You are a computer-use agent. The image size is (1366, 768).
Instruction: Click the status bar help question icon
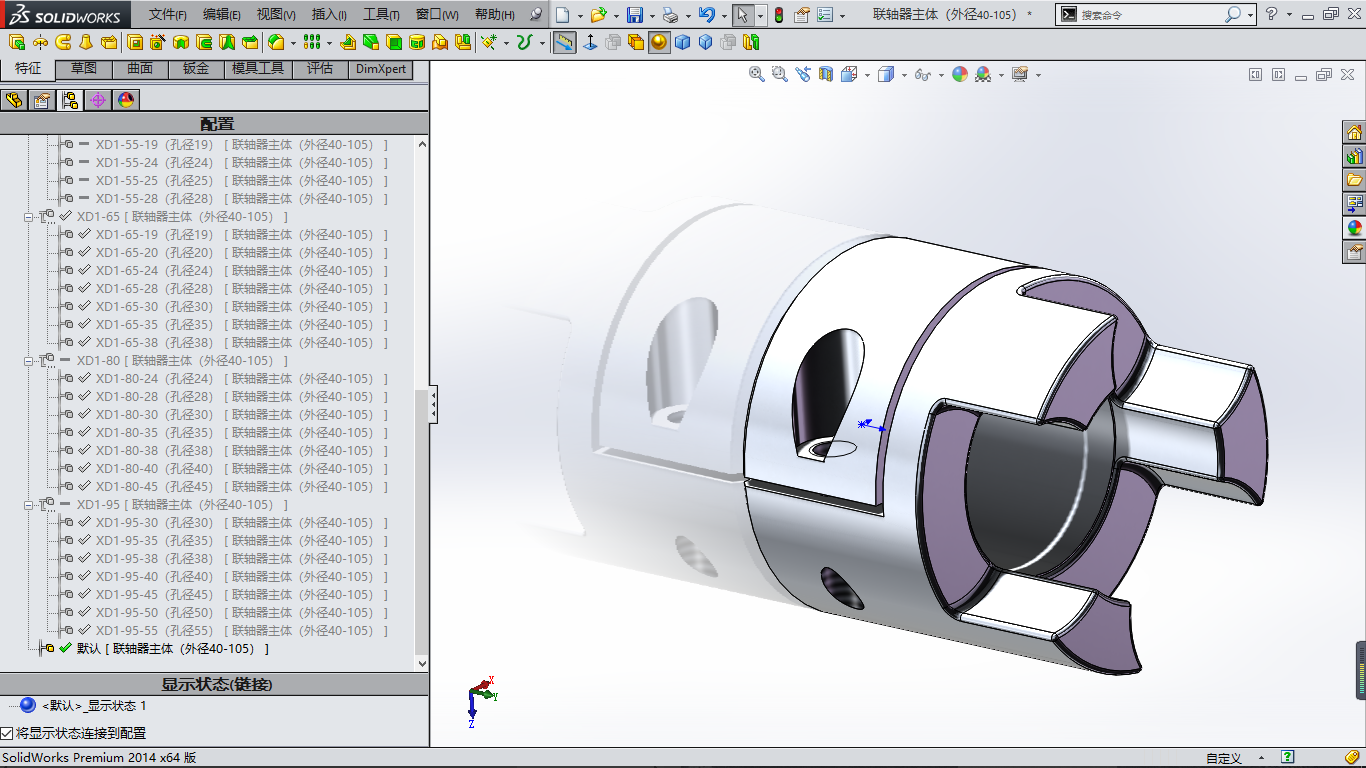coord(1288,758)
